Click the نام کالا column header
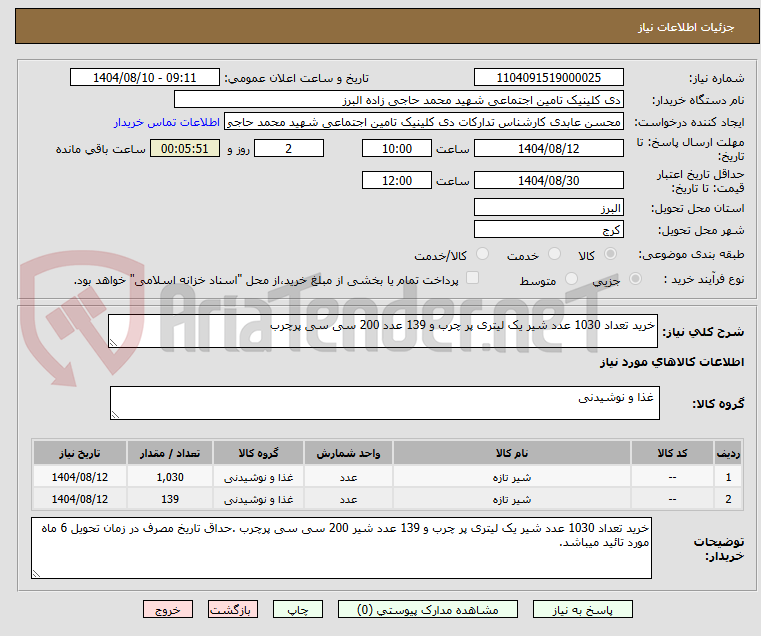 512,453
